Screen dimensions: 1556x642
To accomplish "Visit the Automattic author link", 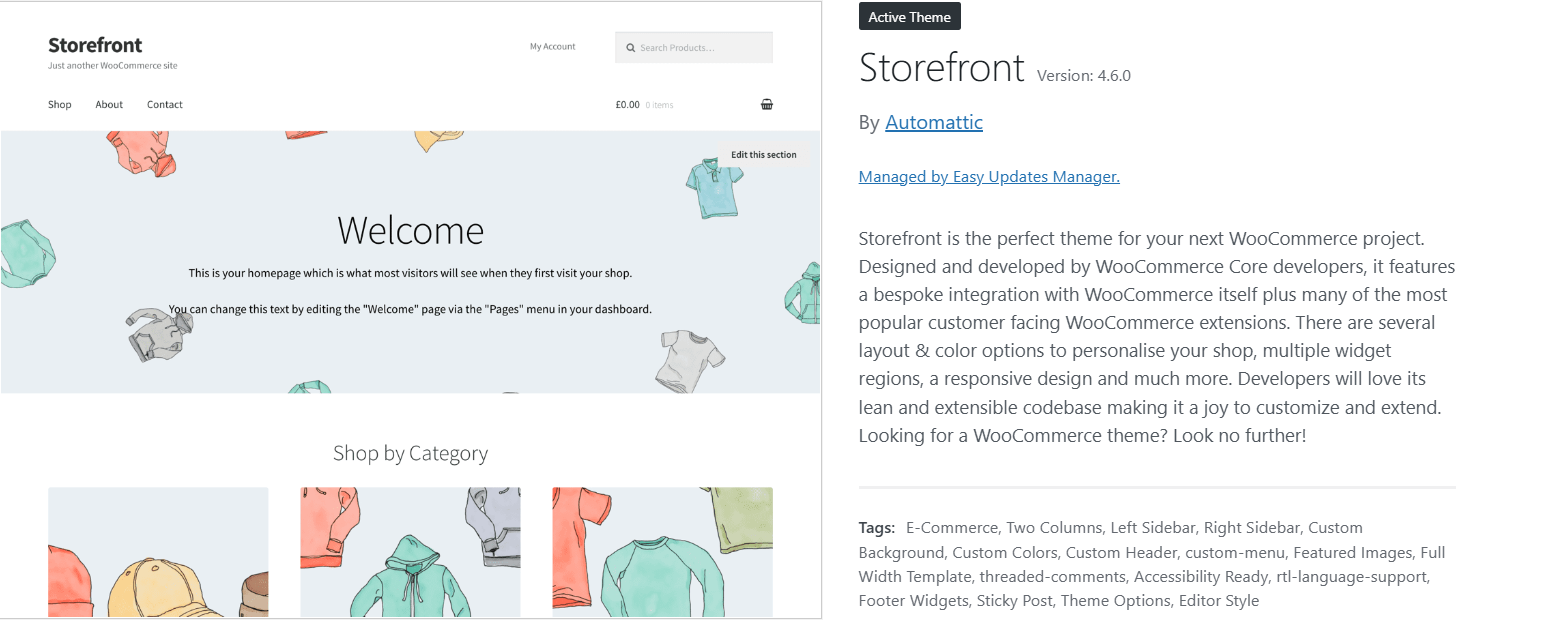I will tap(934, 123).
